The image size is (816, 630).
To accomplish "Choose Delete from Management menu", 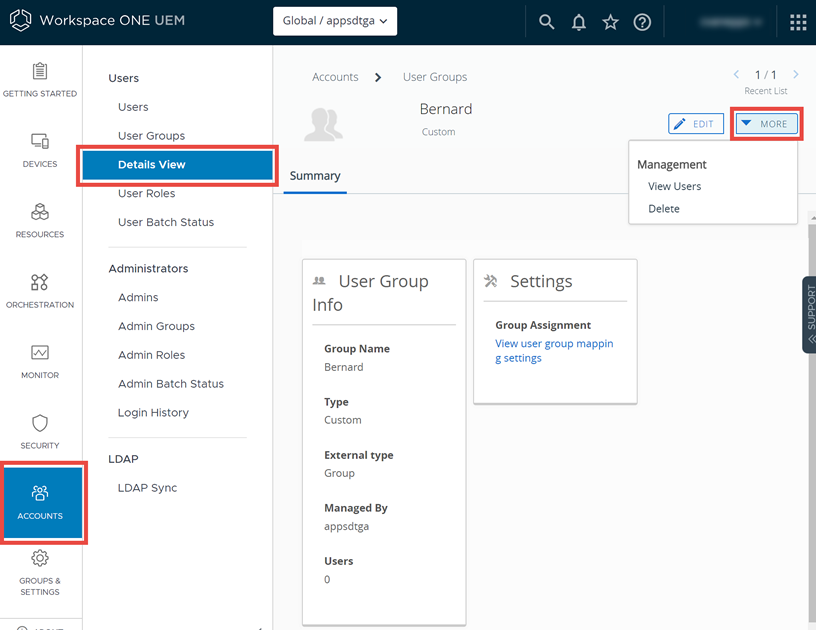I will [x=664, y=209].
